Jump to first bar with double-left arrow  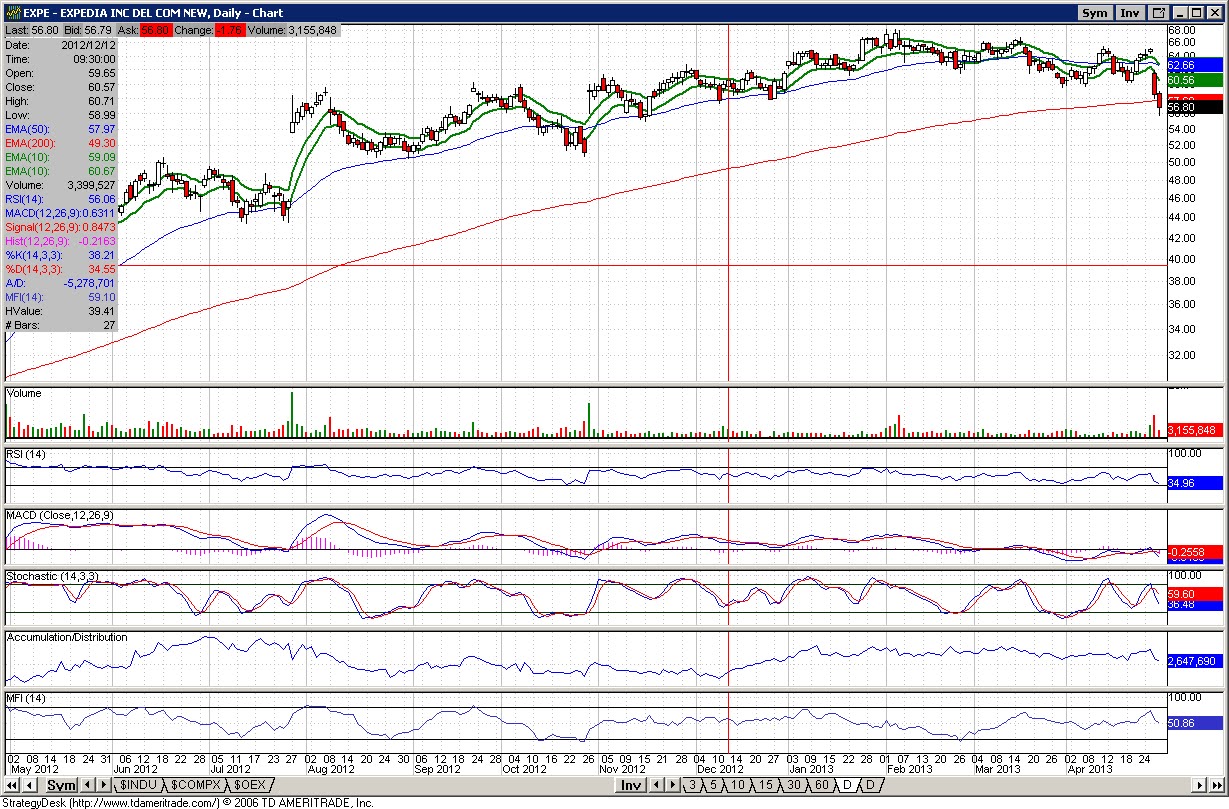coord(12,785)
